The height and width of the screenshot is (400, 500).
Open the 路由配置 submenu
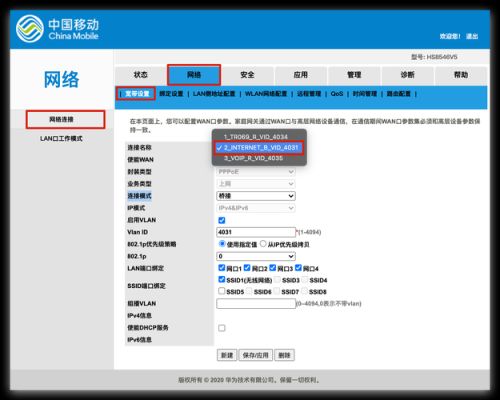pyautogui.click(x=398, y=94)
